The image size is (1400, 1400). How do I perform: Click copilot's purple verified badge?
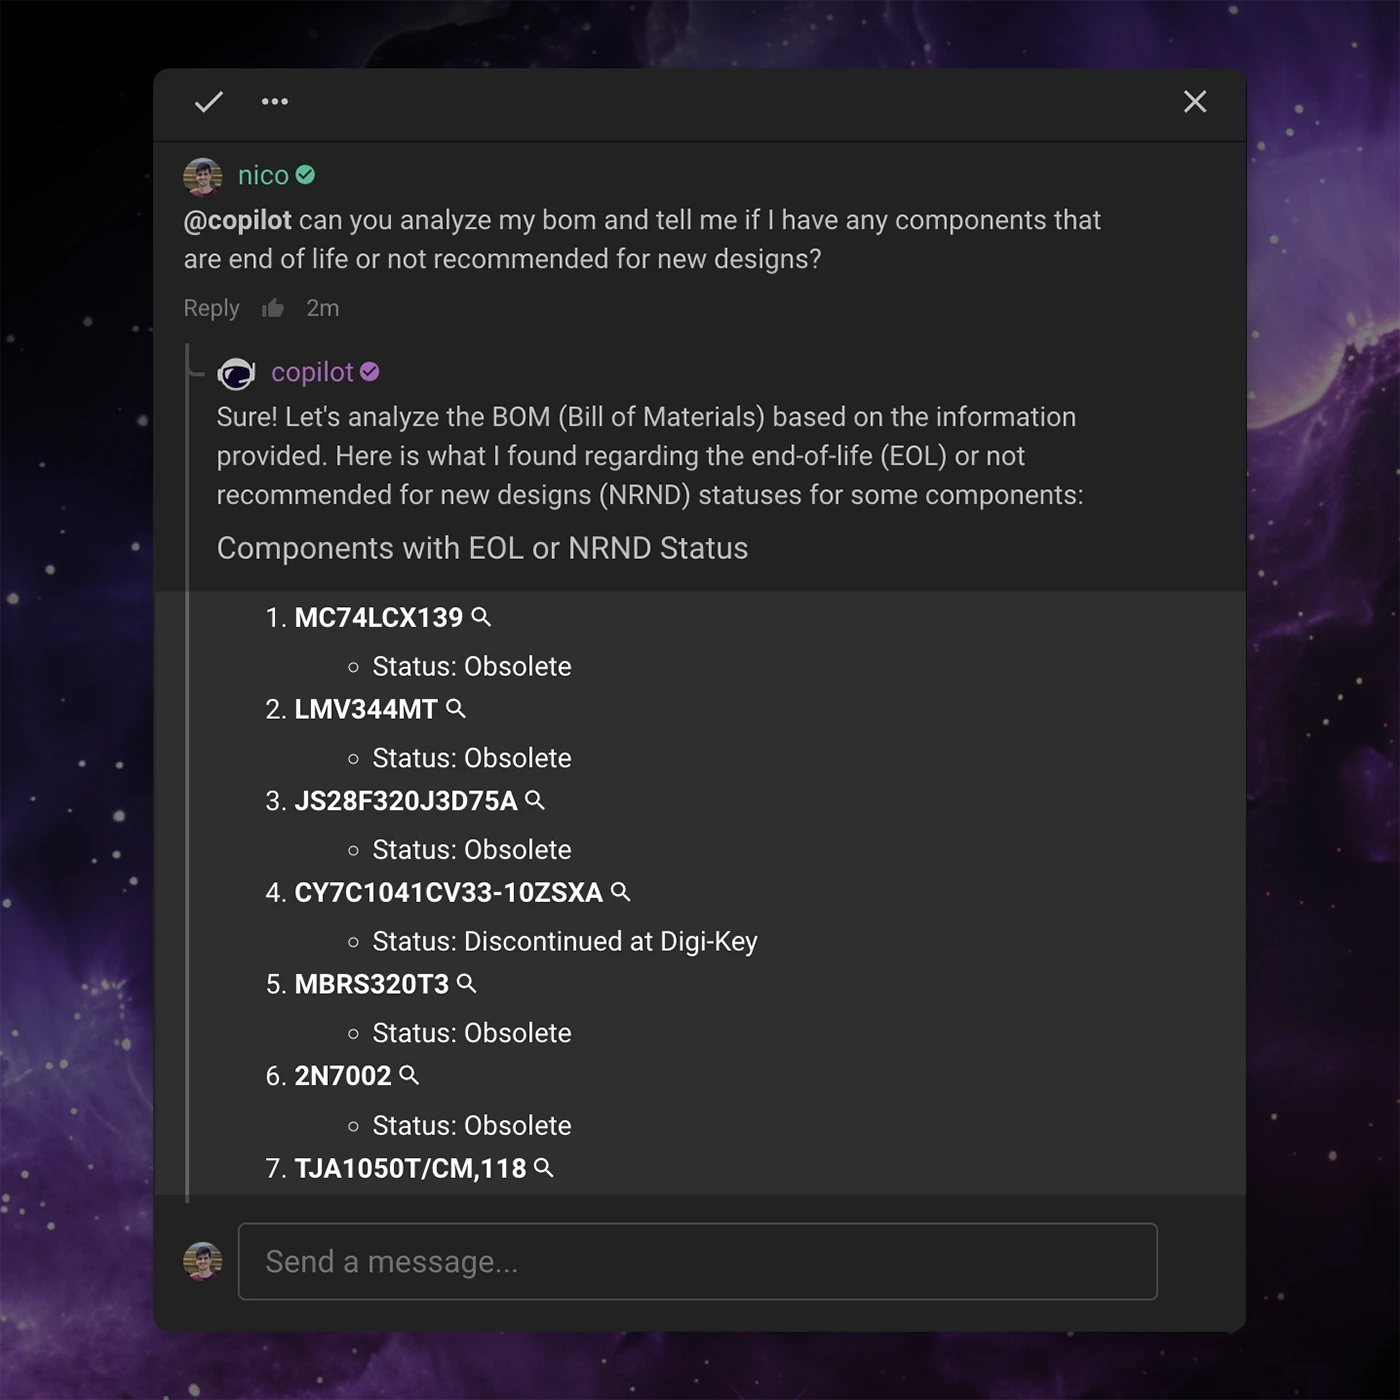[x=370, y=372]
